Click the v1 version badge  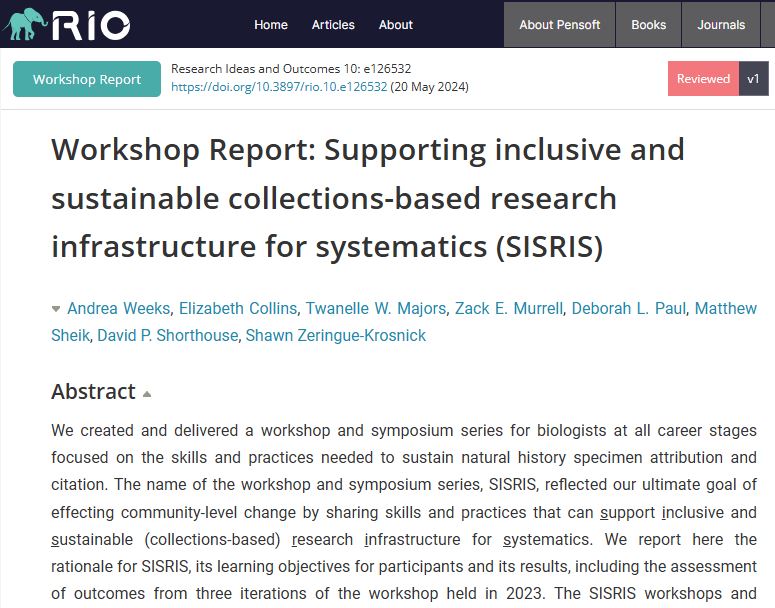pyautogui.click(x=754, y=79)
